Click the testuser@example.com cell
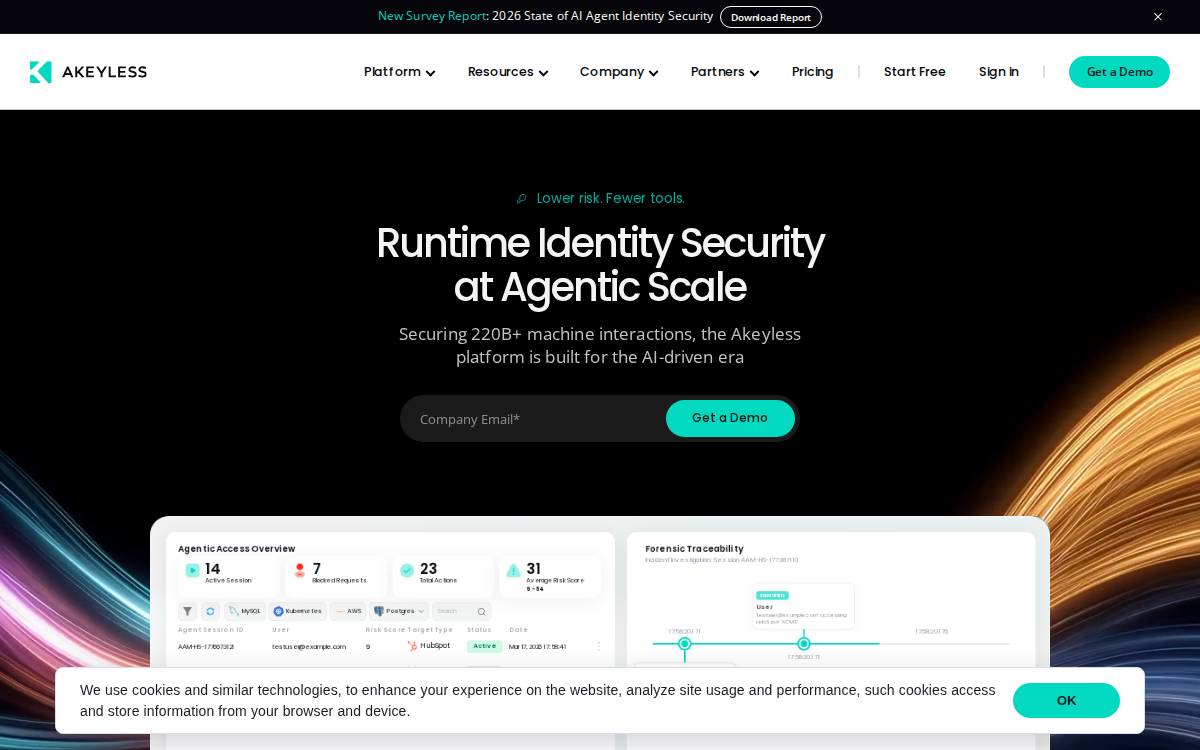This screenshot has height=750, width=1200. (309, 647)
